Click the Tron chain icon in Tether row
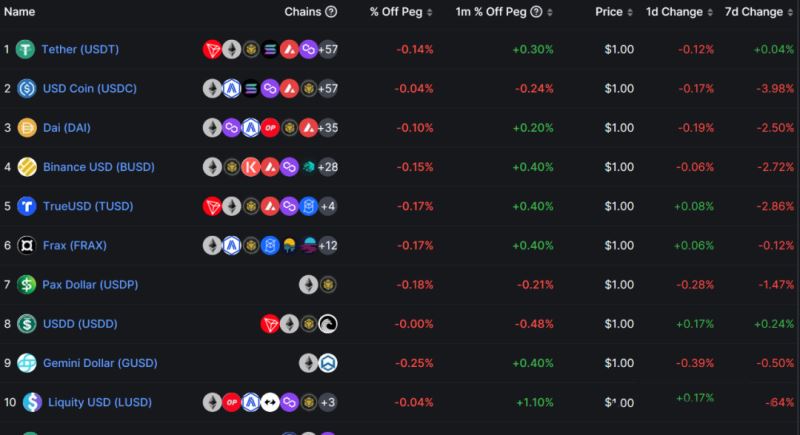 coord(212,49)
